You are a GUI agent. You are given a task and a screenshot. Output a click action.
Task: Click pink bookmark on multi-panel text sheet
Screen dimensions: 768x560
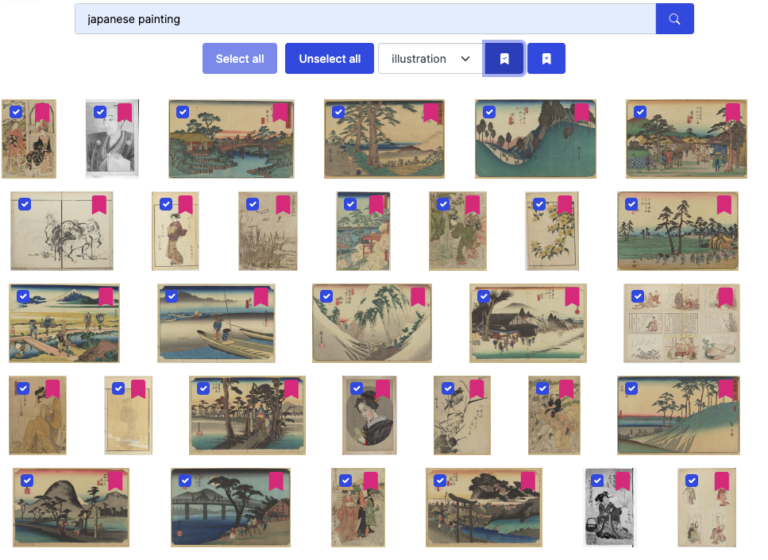pyautogui.click(x=725, y=297)
